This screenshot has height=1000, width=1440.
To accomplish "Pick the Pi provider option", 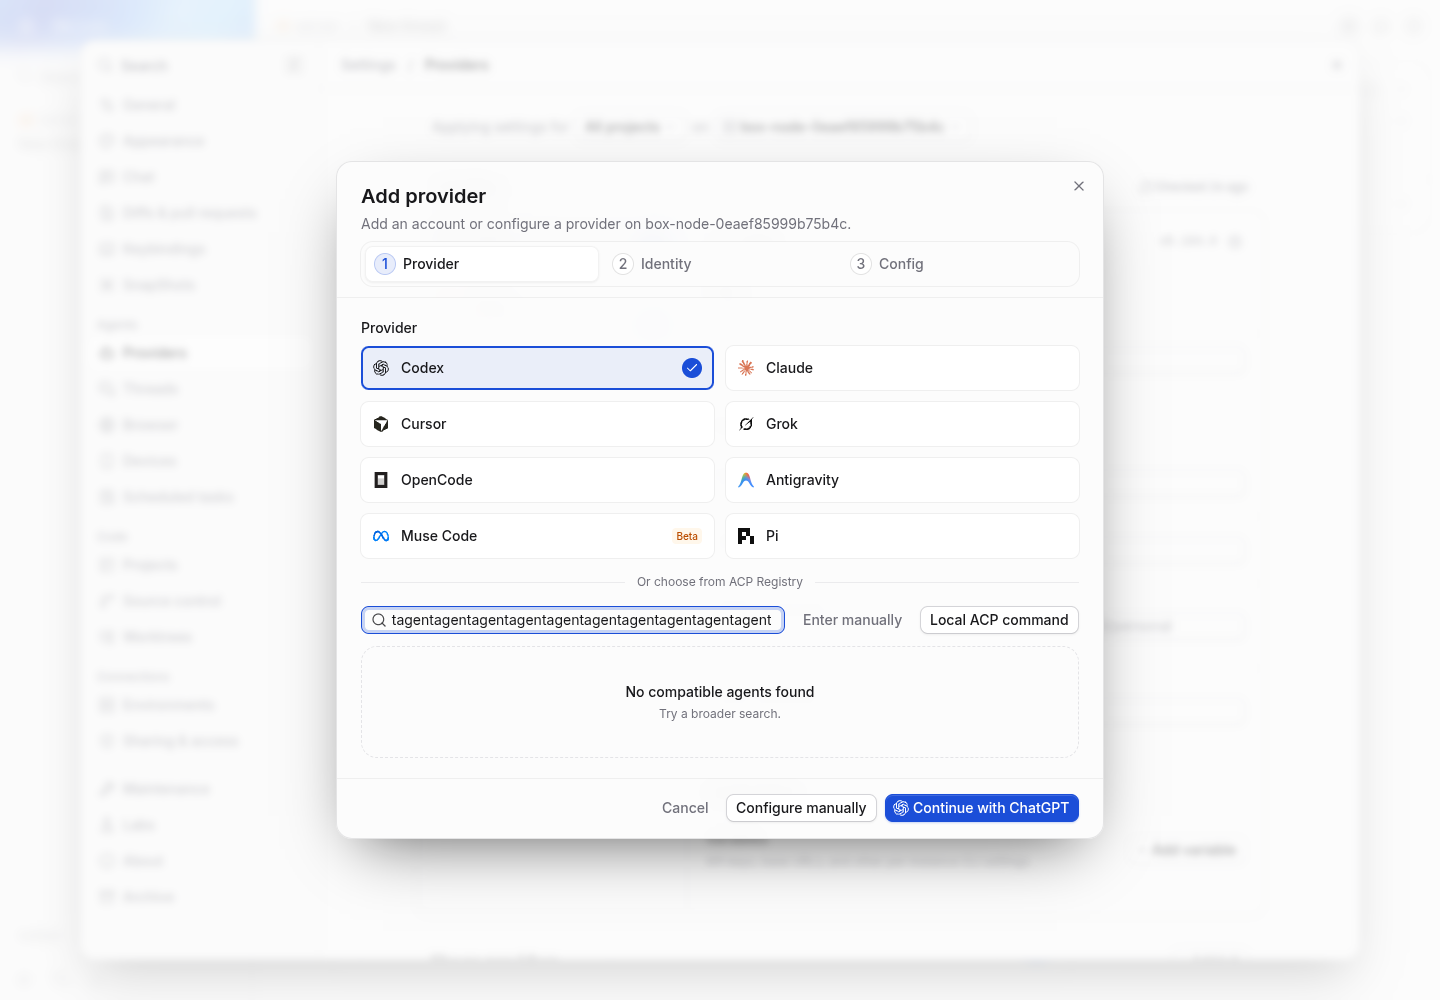I will 902,536.
